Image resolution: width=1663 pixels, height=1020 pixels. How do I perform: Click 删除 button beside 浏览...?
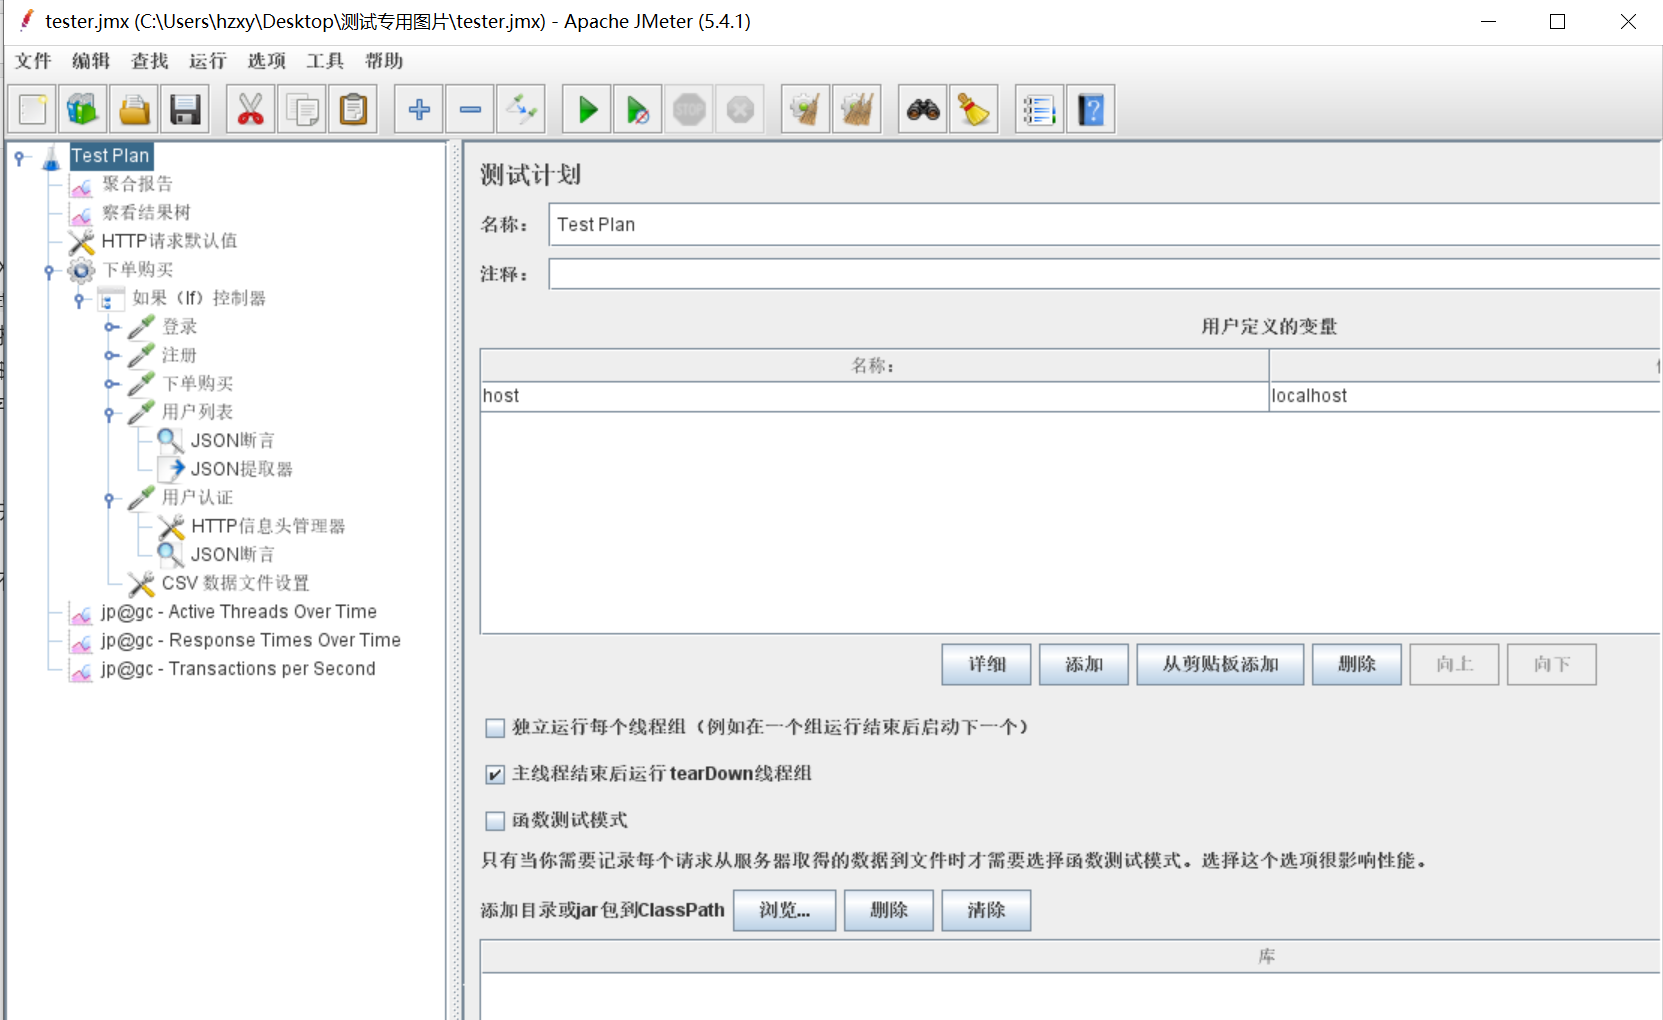click(x=889, y=910)
